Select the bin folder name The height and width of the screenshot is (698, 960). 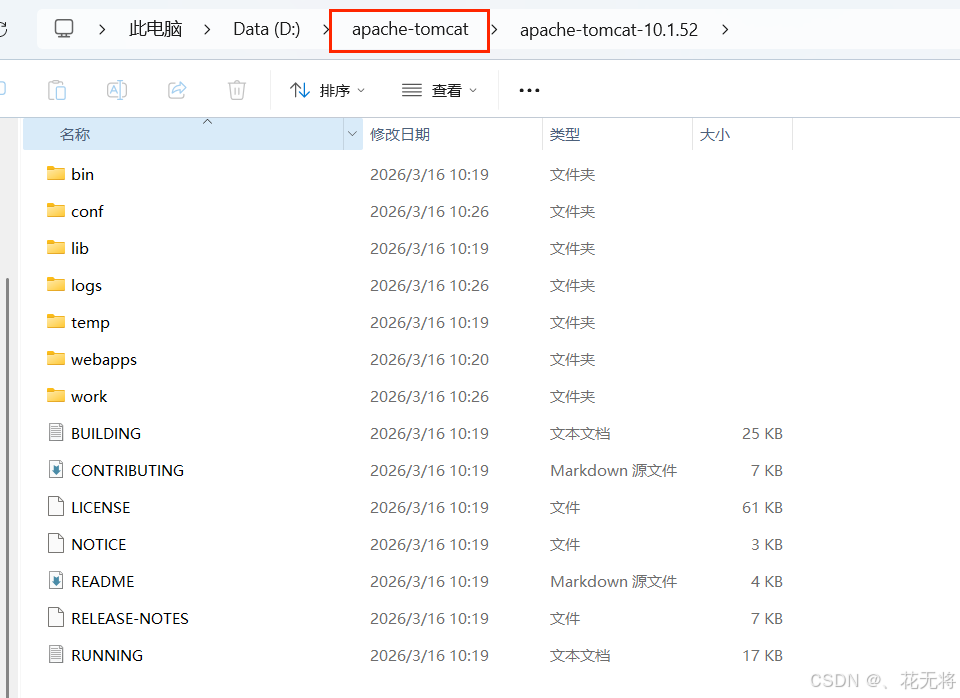[82, 174]
